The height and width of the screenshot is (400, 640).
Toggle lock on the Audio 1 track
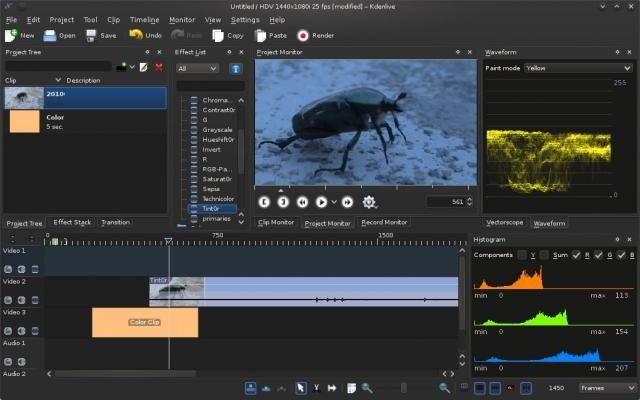[x=8, y=362]
